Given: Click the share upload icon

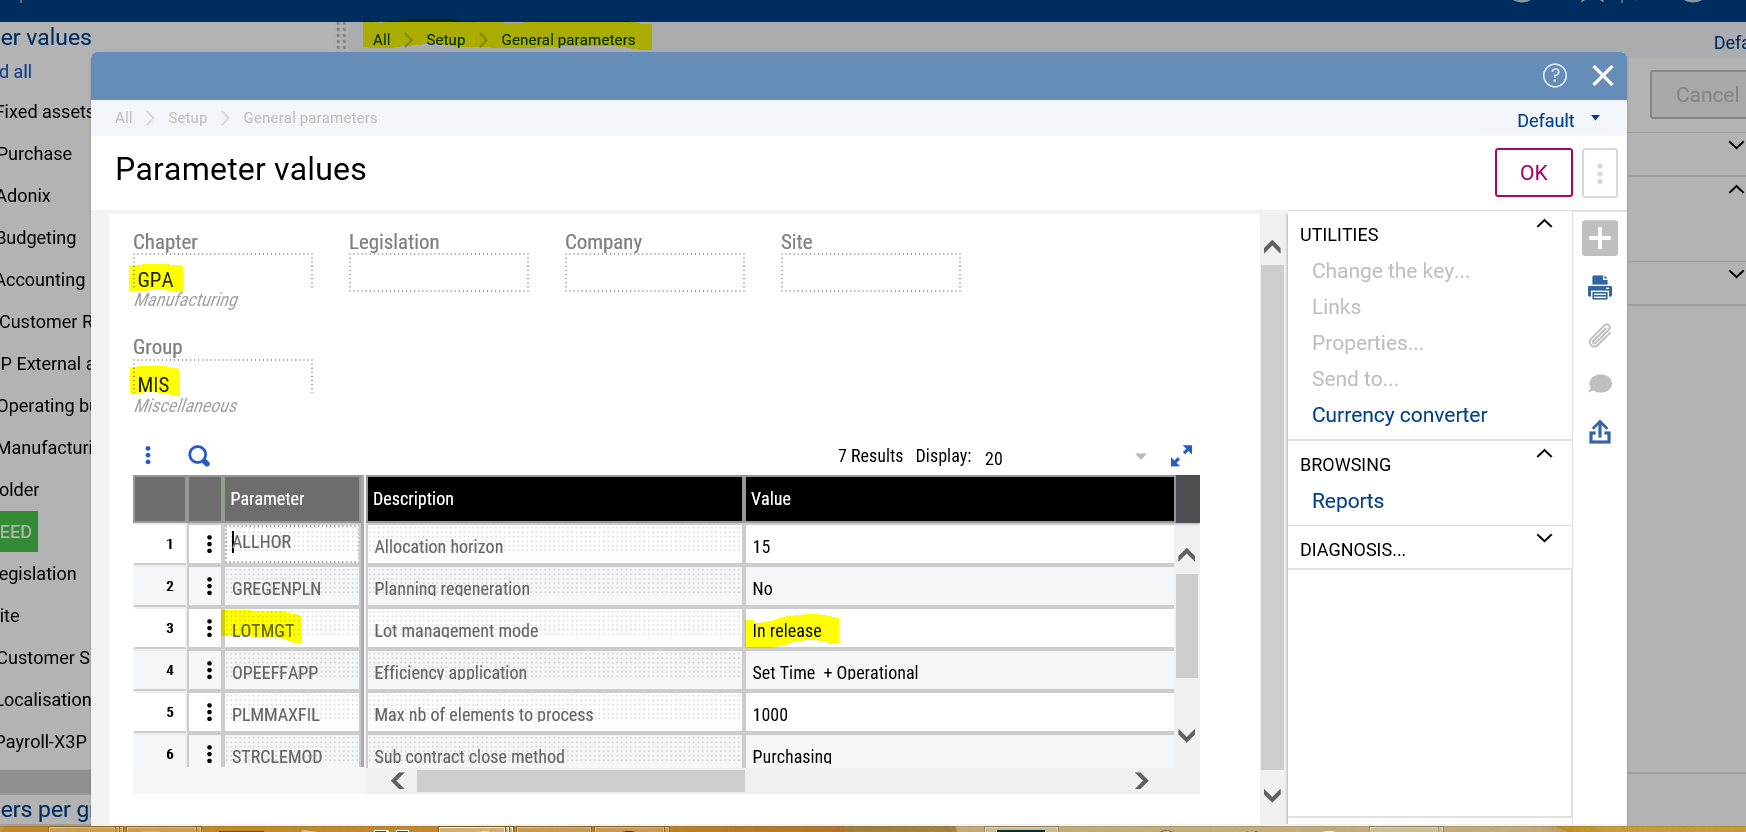Looking at the screenshot, I should 1599,432.
